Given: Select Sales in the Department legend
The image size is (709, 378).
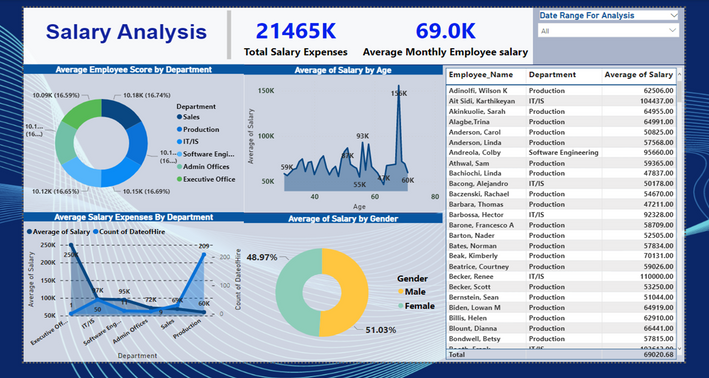Looking at the screenshot, I should pyautogui.click(x=188, y=117).
